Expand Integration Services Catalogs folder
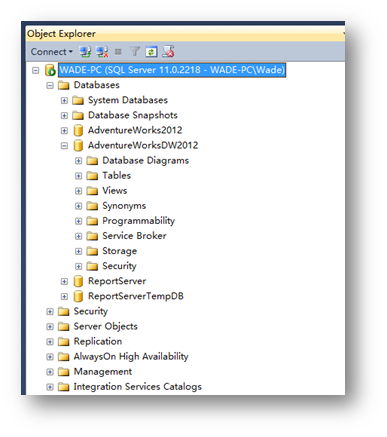Image resolution: width=387 pixels, height=437 pixels. (50, 387)
